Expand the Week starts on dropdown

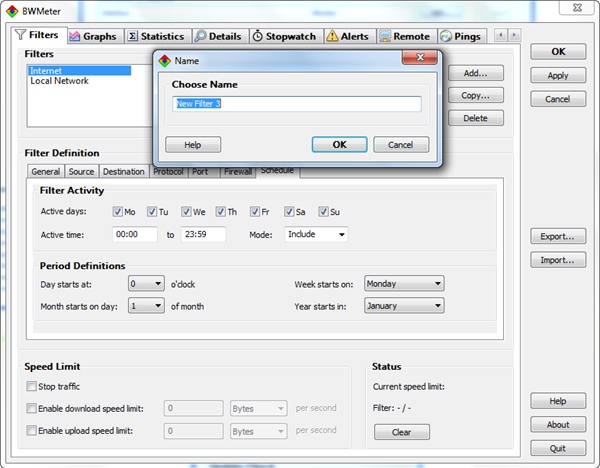(403, 284)
